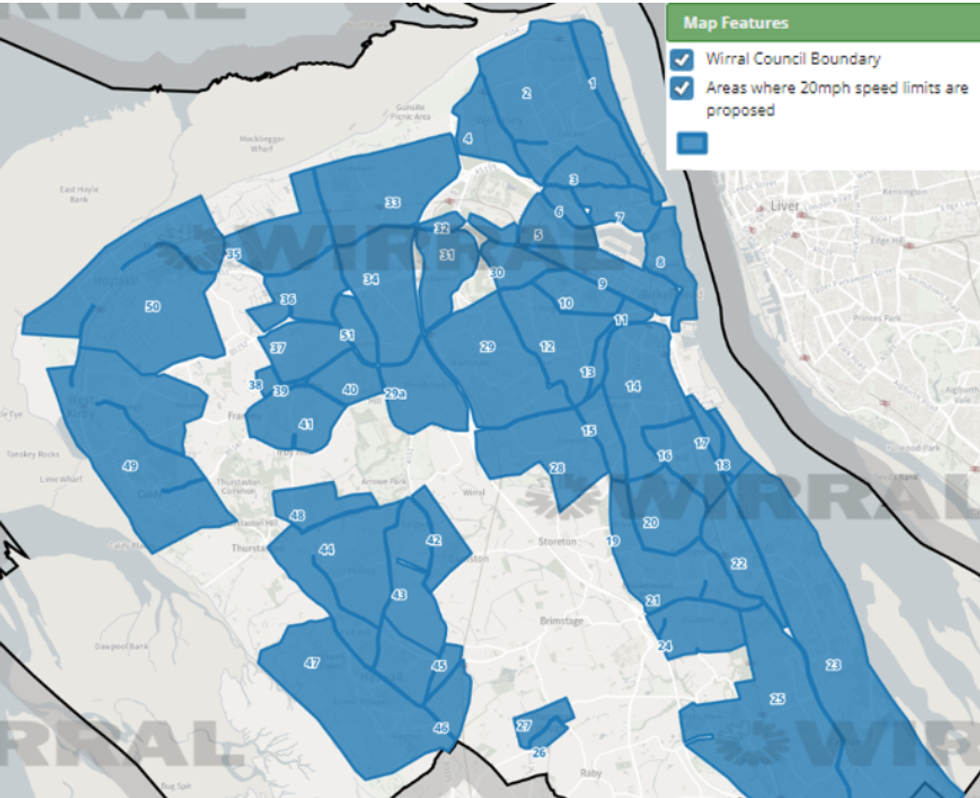
Task: Select the zone 44 area marker
Action: (x=327, y=549)
